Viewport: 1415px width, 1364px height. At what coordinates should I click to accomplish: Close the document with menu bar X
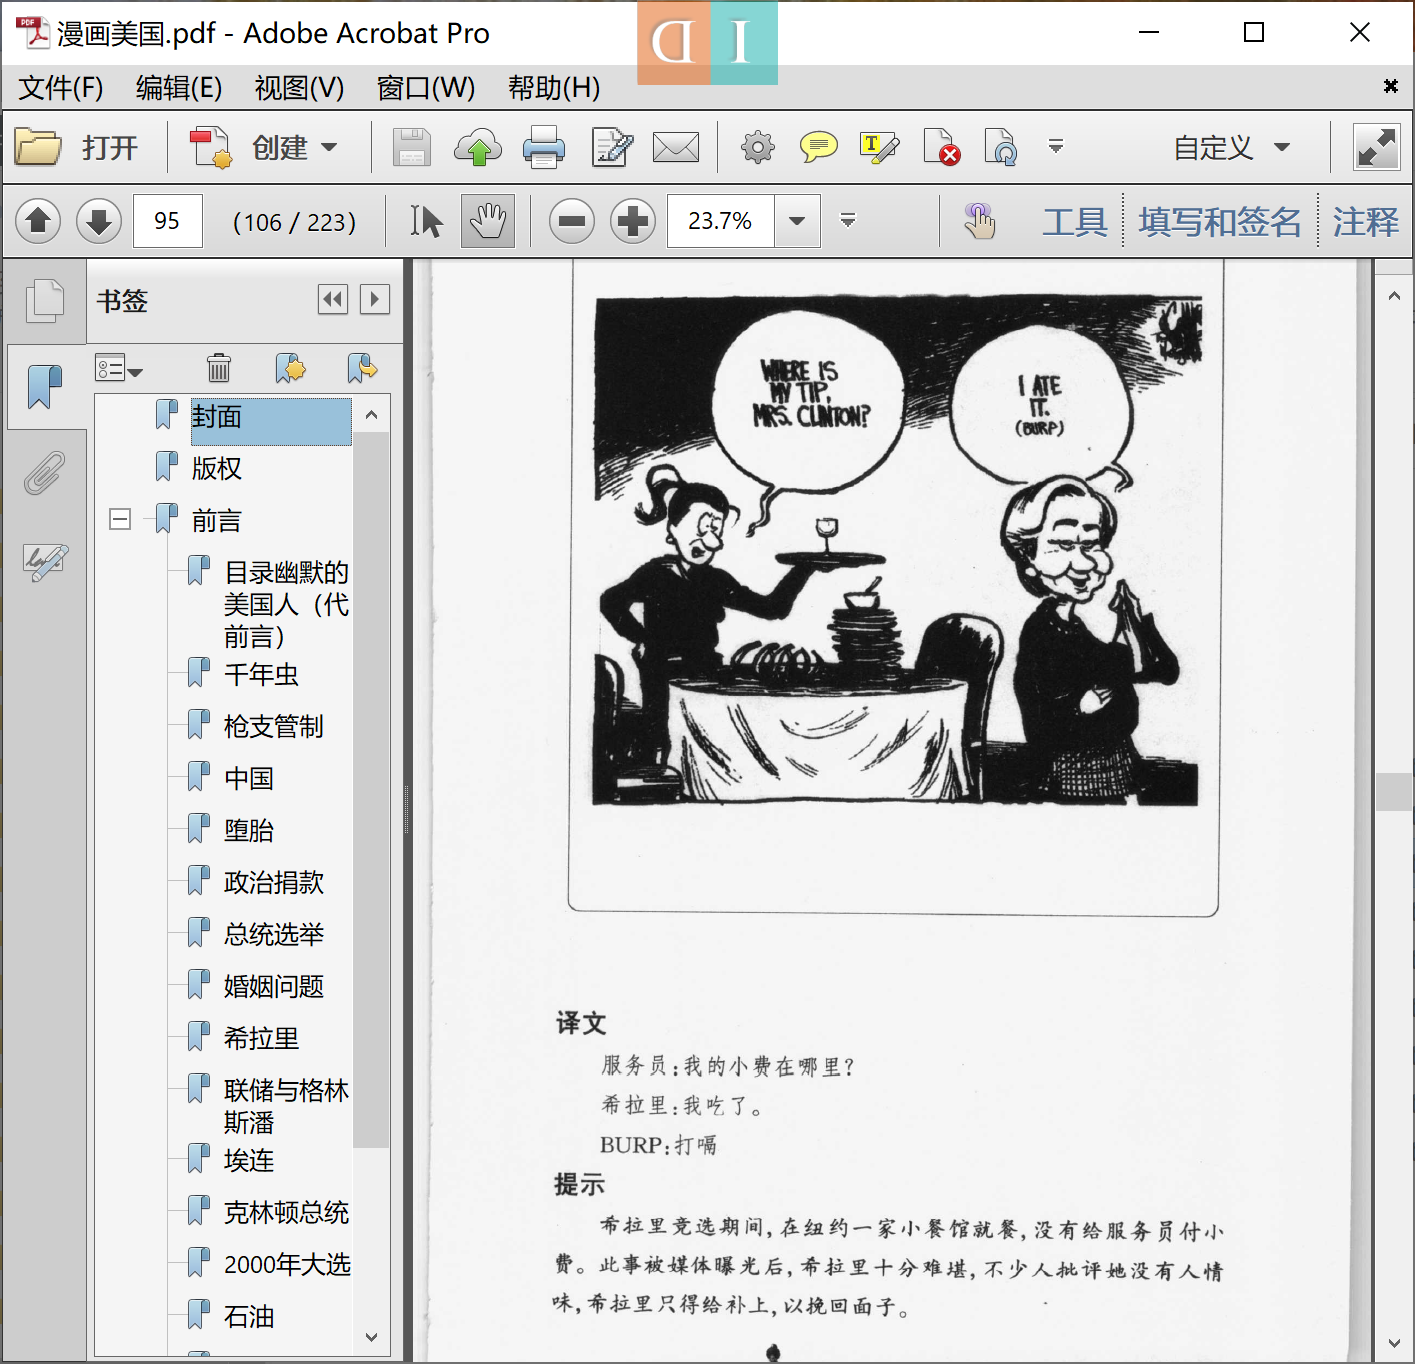click(1390, 86)
